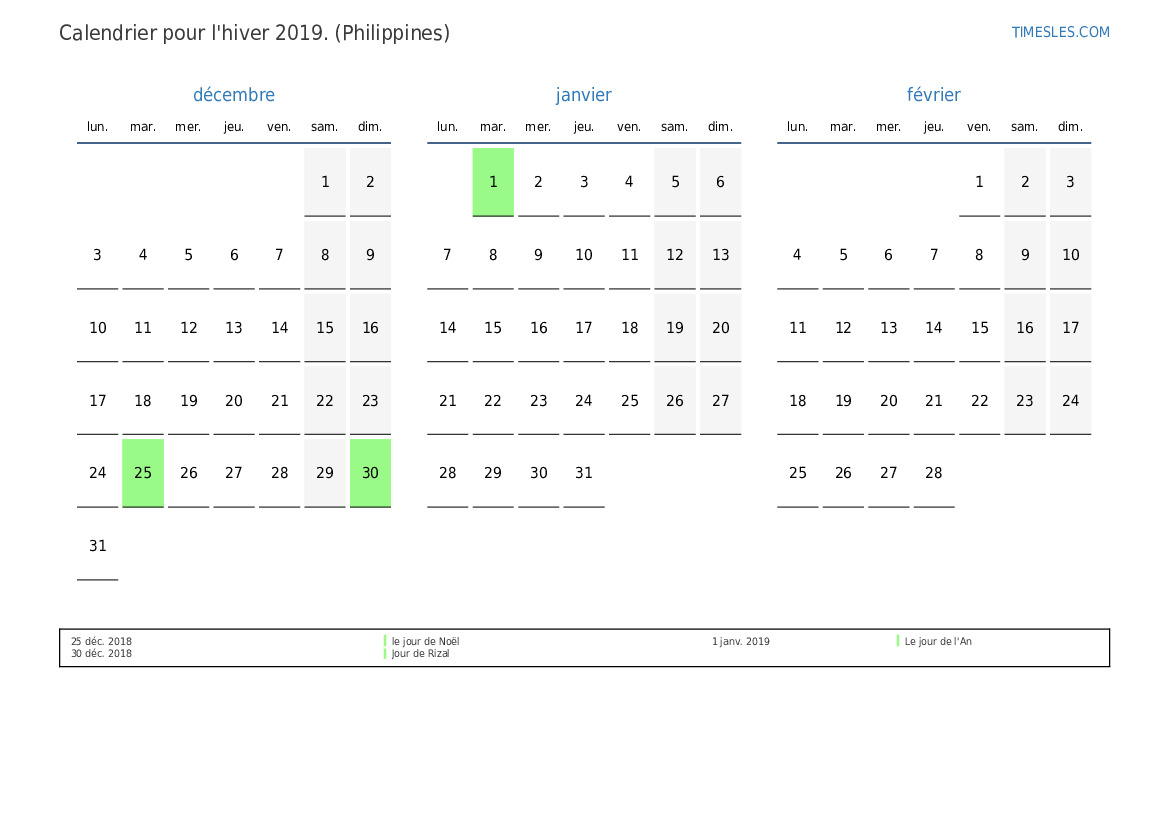Viewport: 1169px width, 827px height.
Task: Open the TIMESLES.COM link
Action: (1060, 32)
